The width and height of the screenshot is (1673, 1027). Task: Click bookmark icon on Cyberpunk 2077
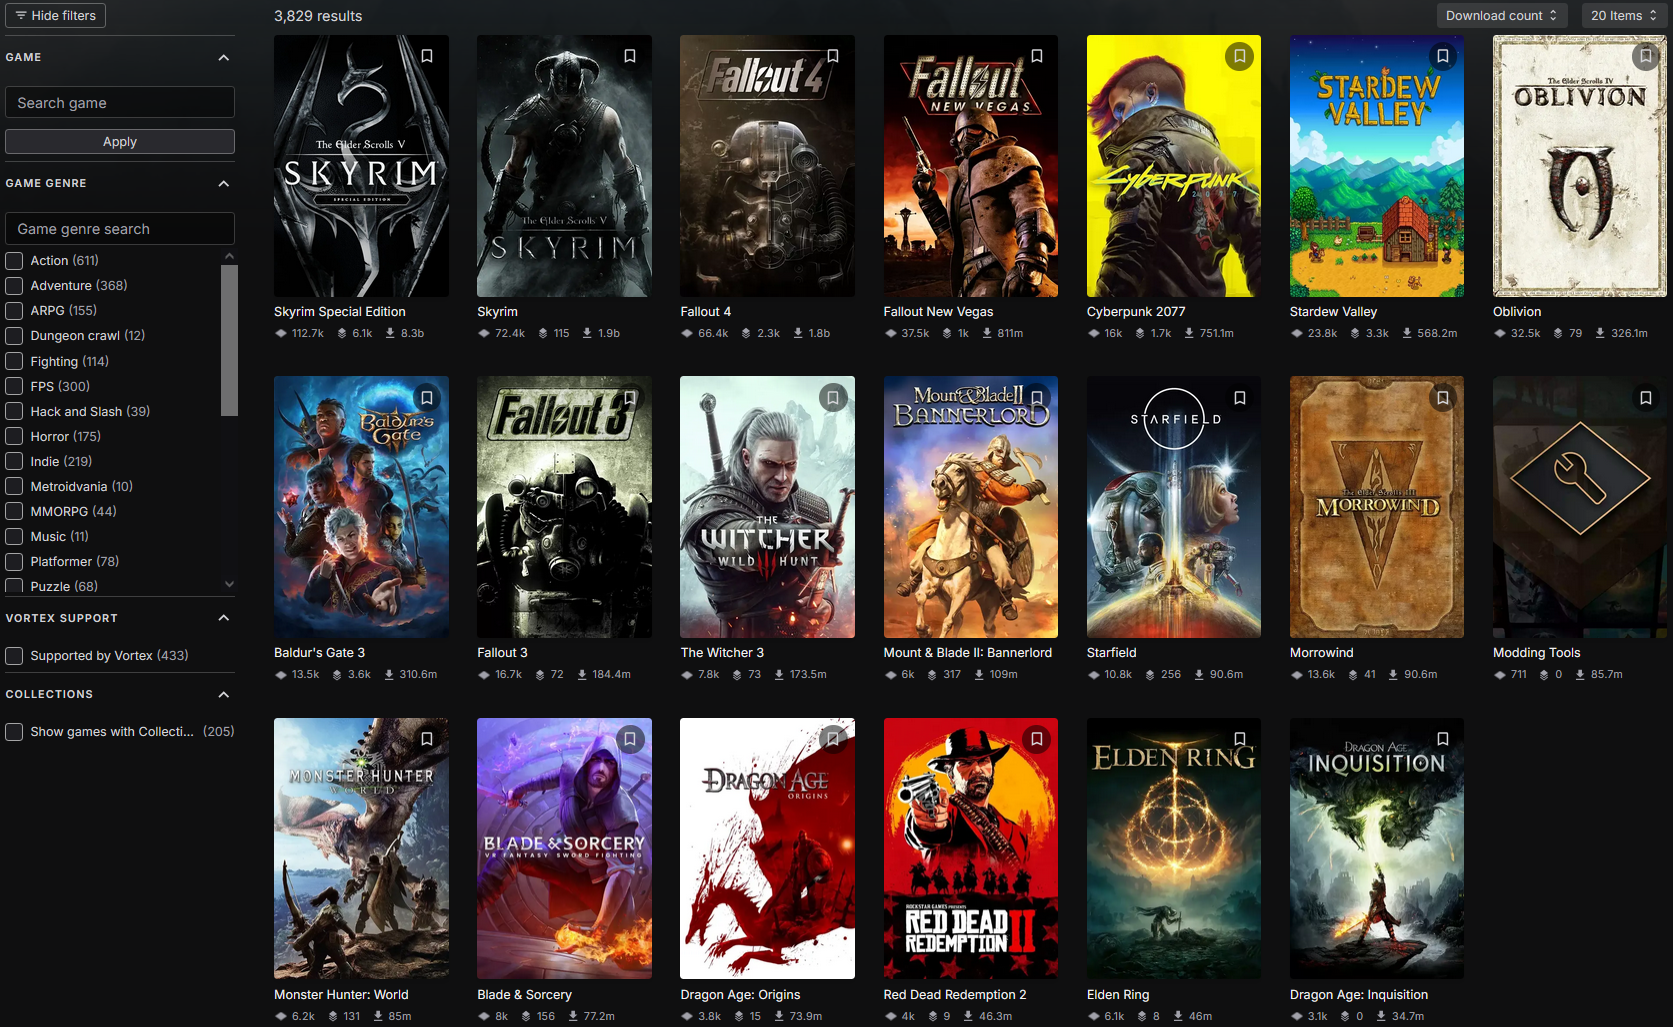point(1240,56)
